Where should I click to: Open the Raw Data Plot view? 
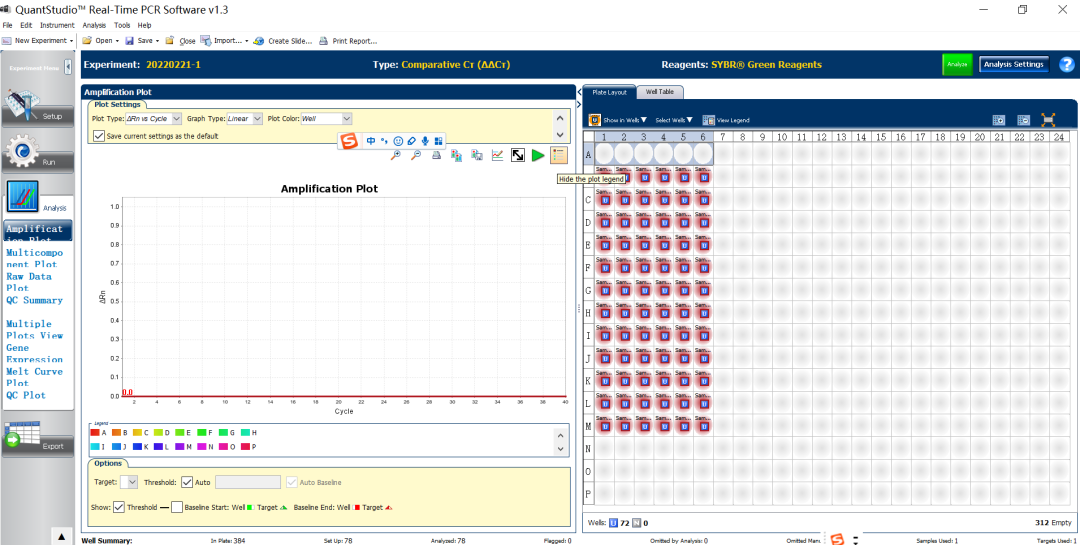[x=29, y=282]
